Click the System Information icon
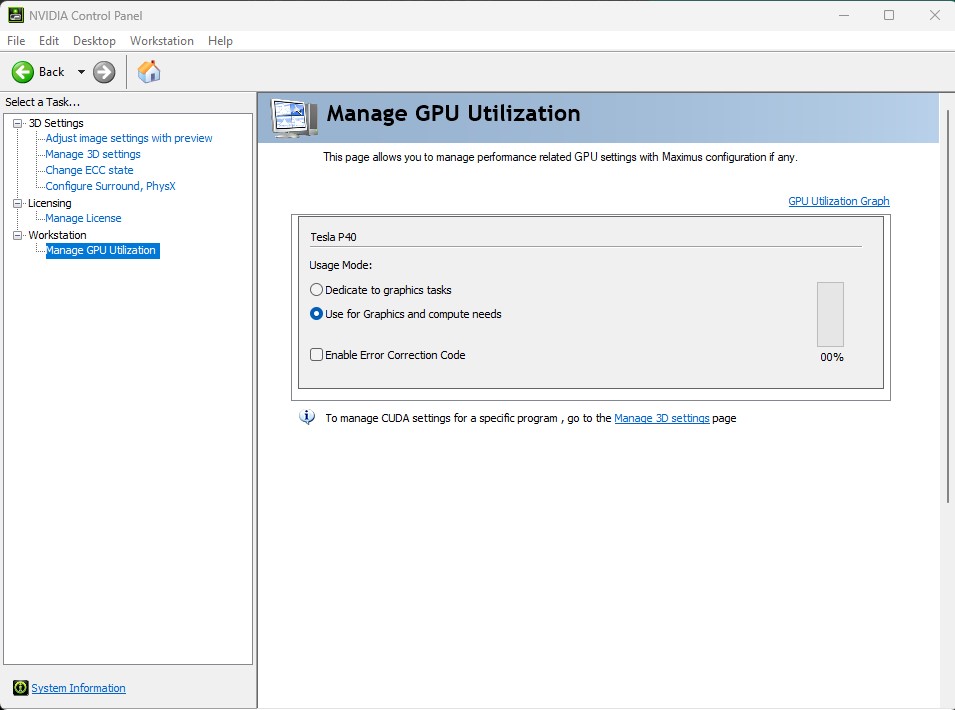The height and width of the screenshot is (710, 955). point(20,688)
